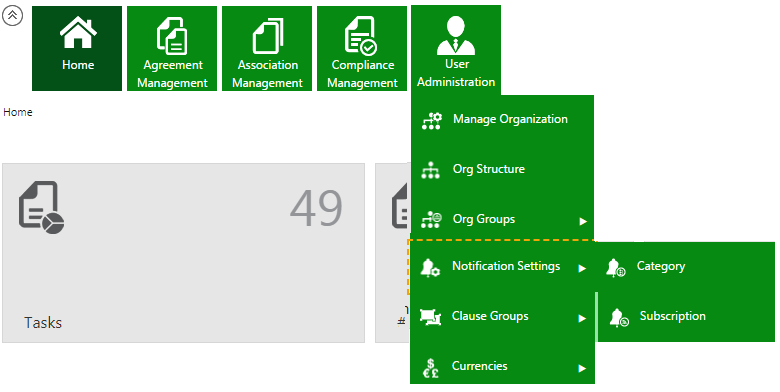The width and height of the screenshot is (780, 392).
Task: Click the User Administration person icon
Action: [x=456, y=35]
